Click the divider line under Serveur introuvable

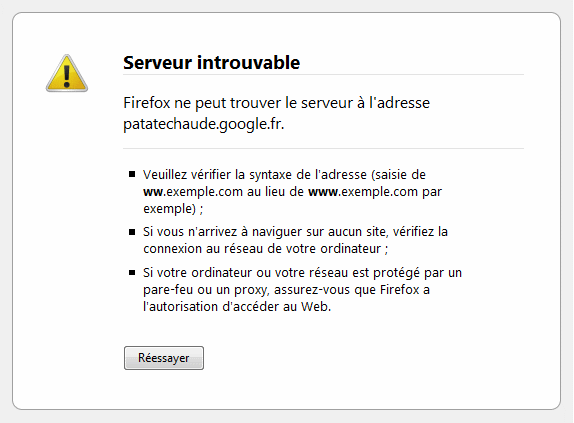324,75
